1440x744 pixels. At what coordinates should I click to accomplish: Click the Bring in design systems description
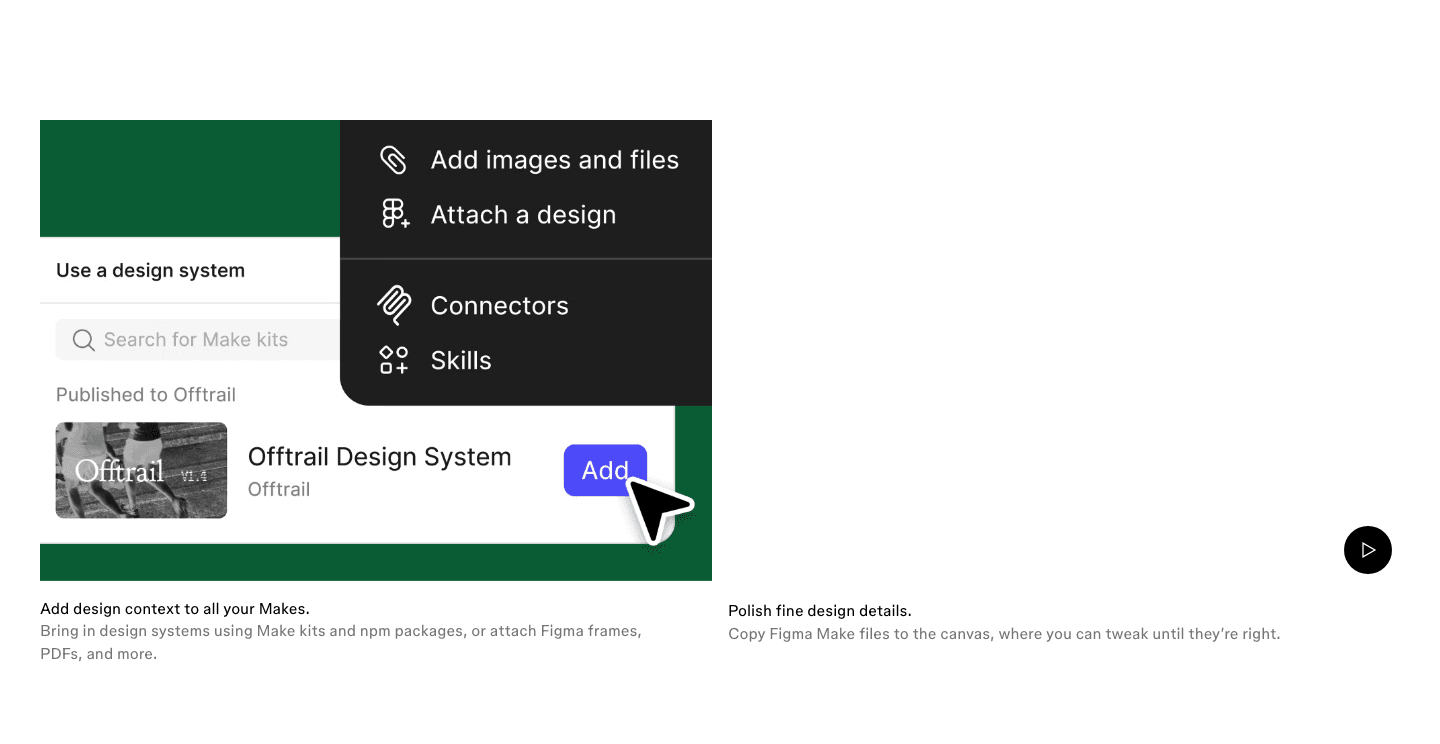(x=341, y=643)
